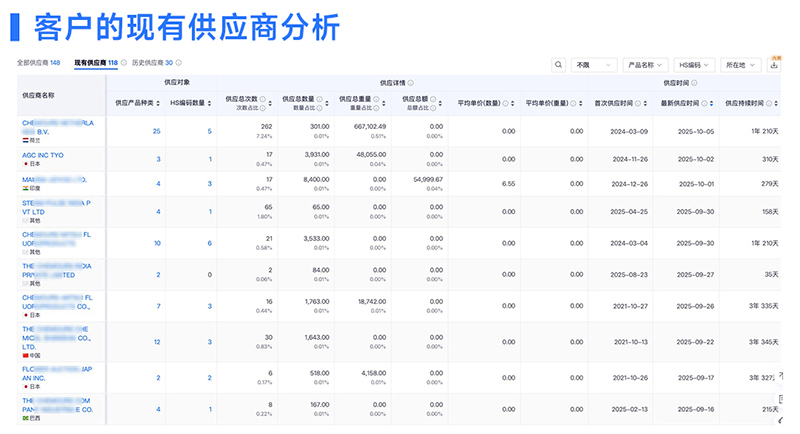Click info icon beside 数量占比 sub-label
This screenshot has width=800, height=434.
[319, 108]
